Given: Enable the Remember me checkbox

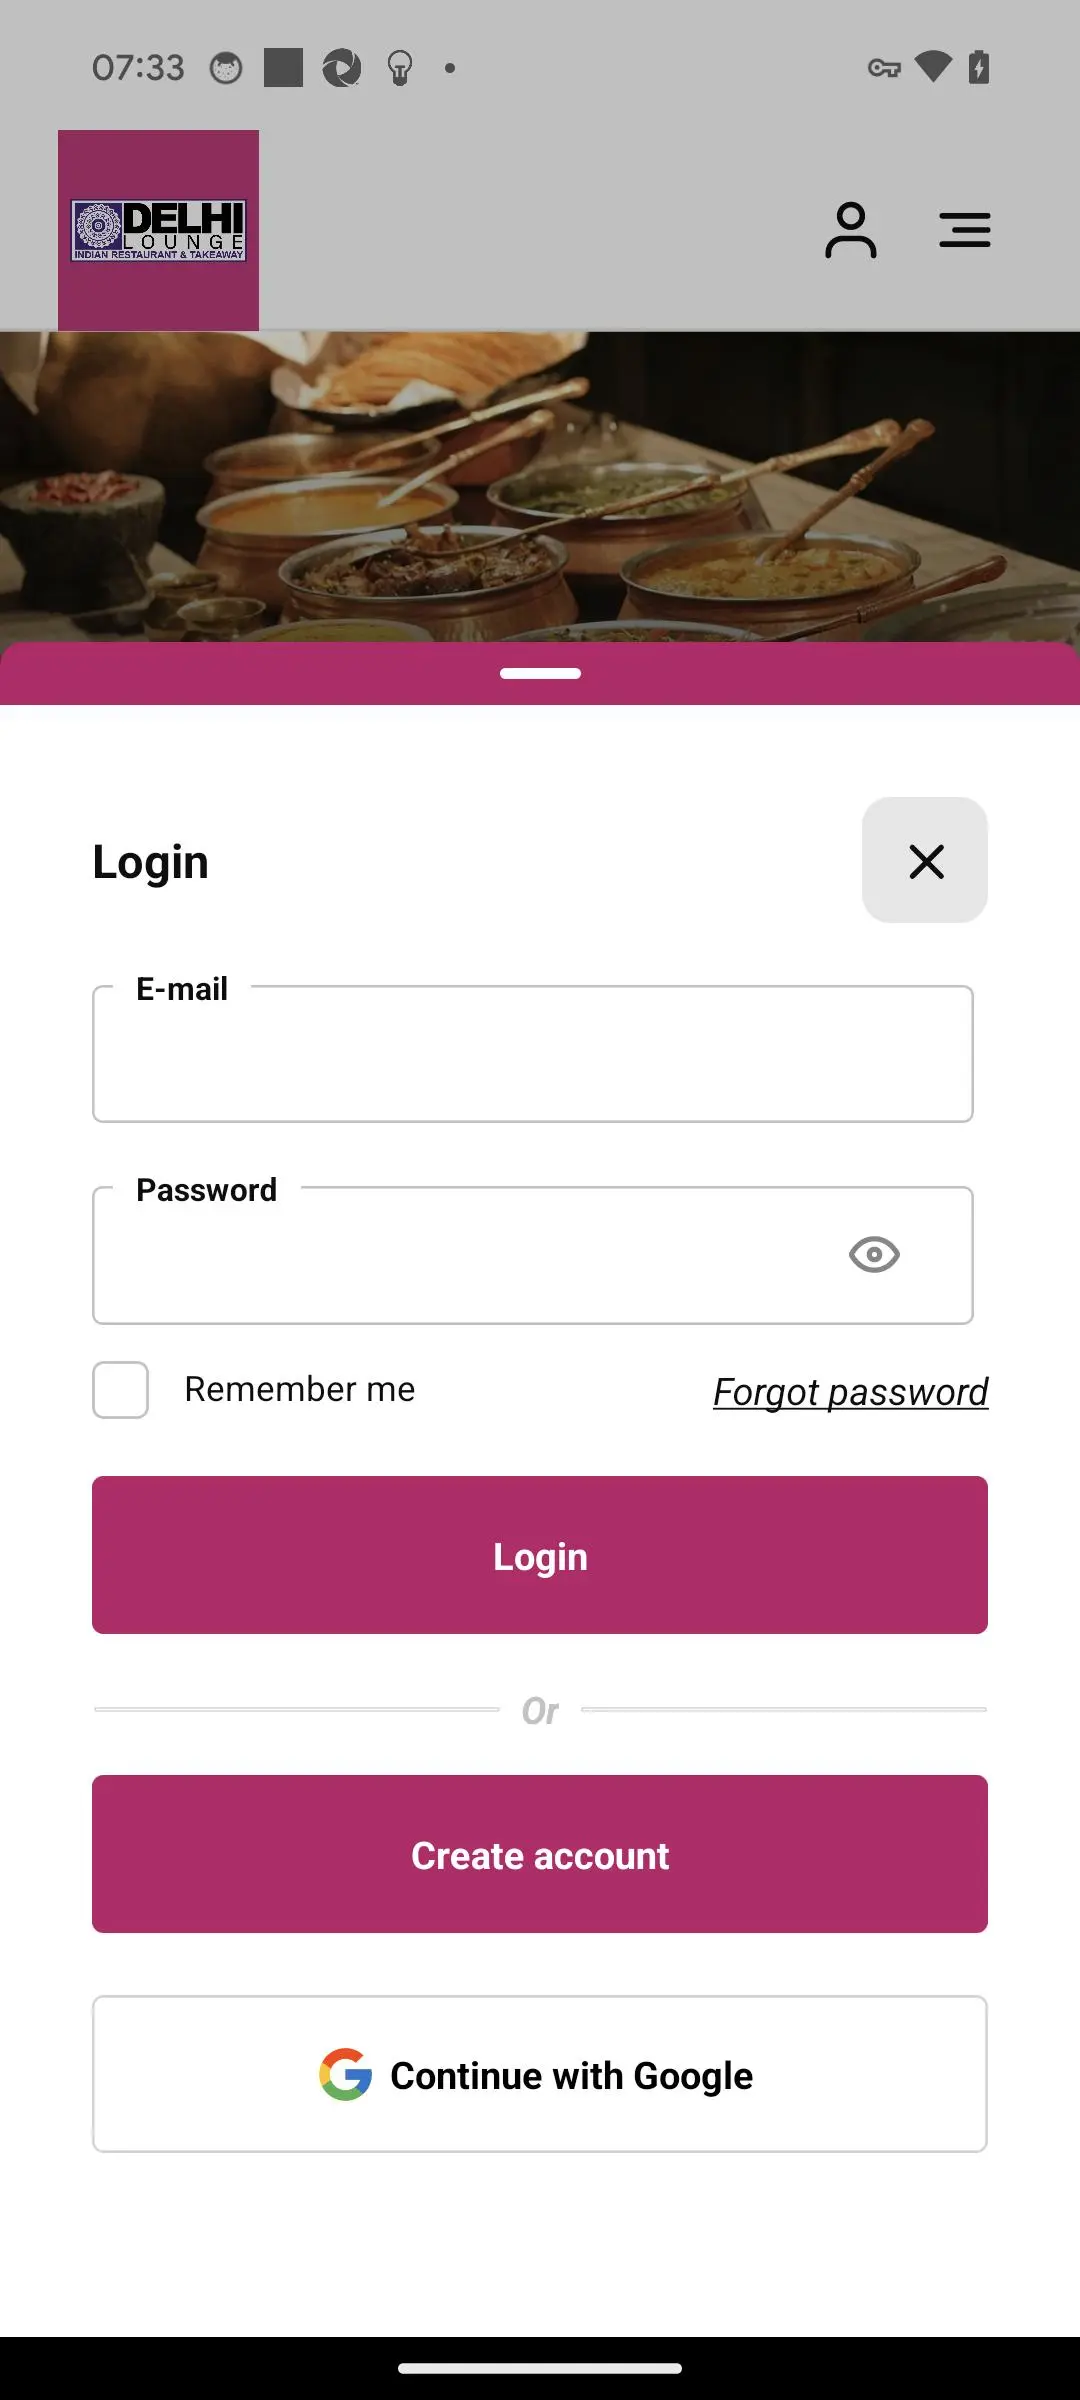Looking at the screenshot, I should pyautogui.click(x=121, y=1390).
